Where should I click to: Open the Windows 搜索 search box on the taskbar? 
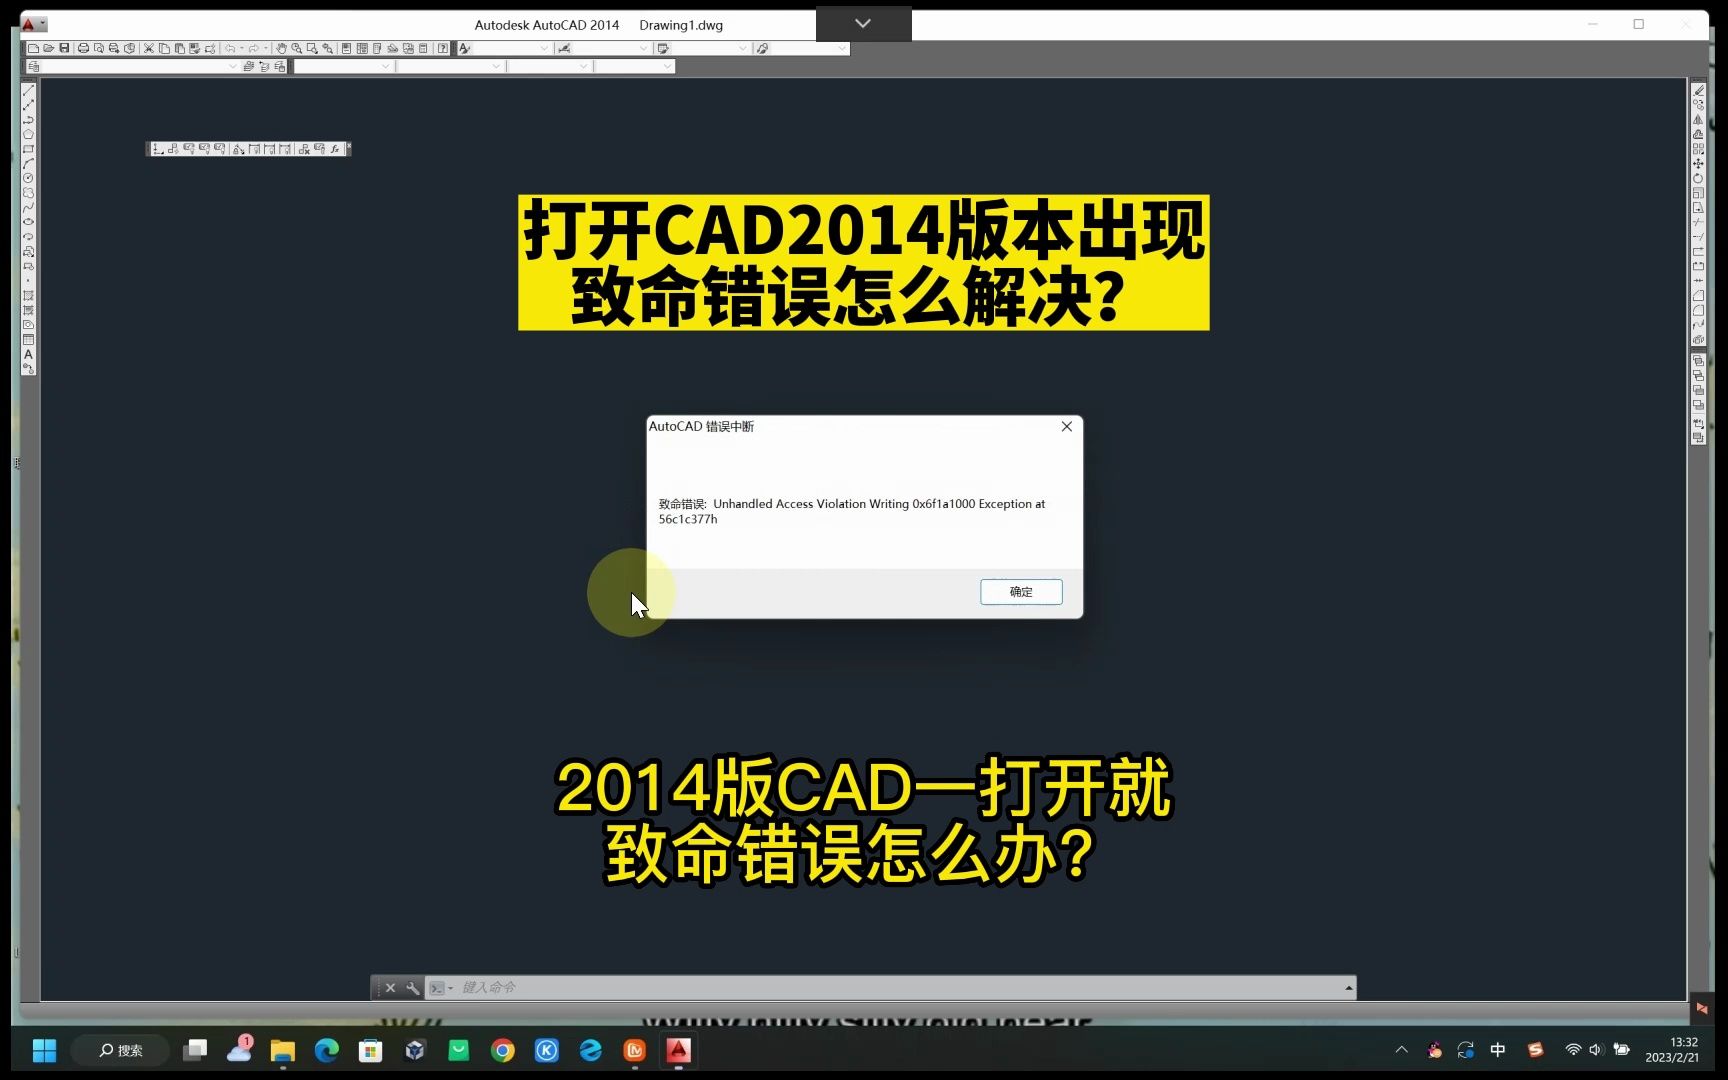tap(120, 1050)
